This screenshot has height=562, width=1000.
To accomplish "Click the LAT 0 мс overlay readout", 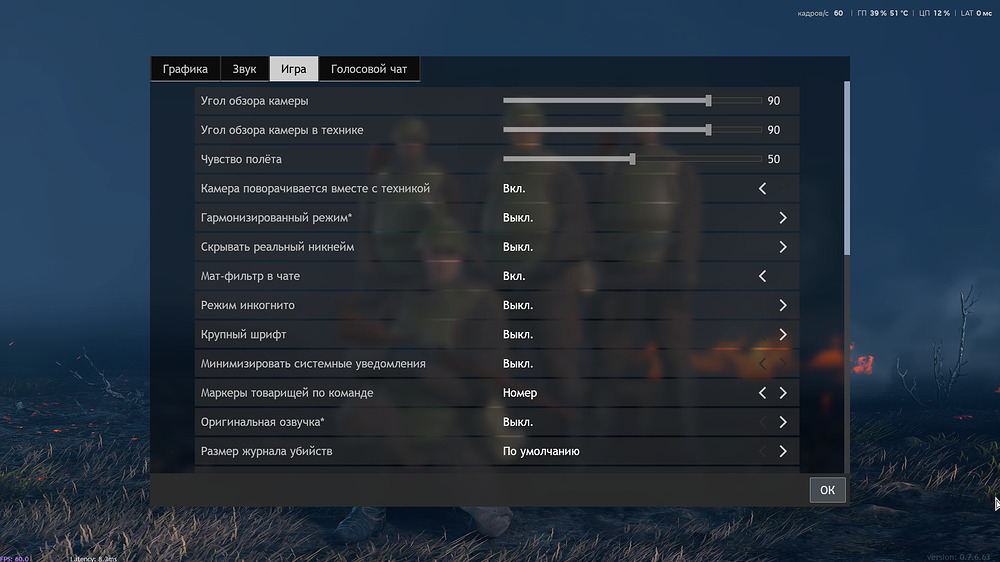I will (x=976, y=13).
